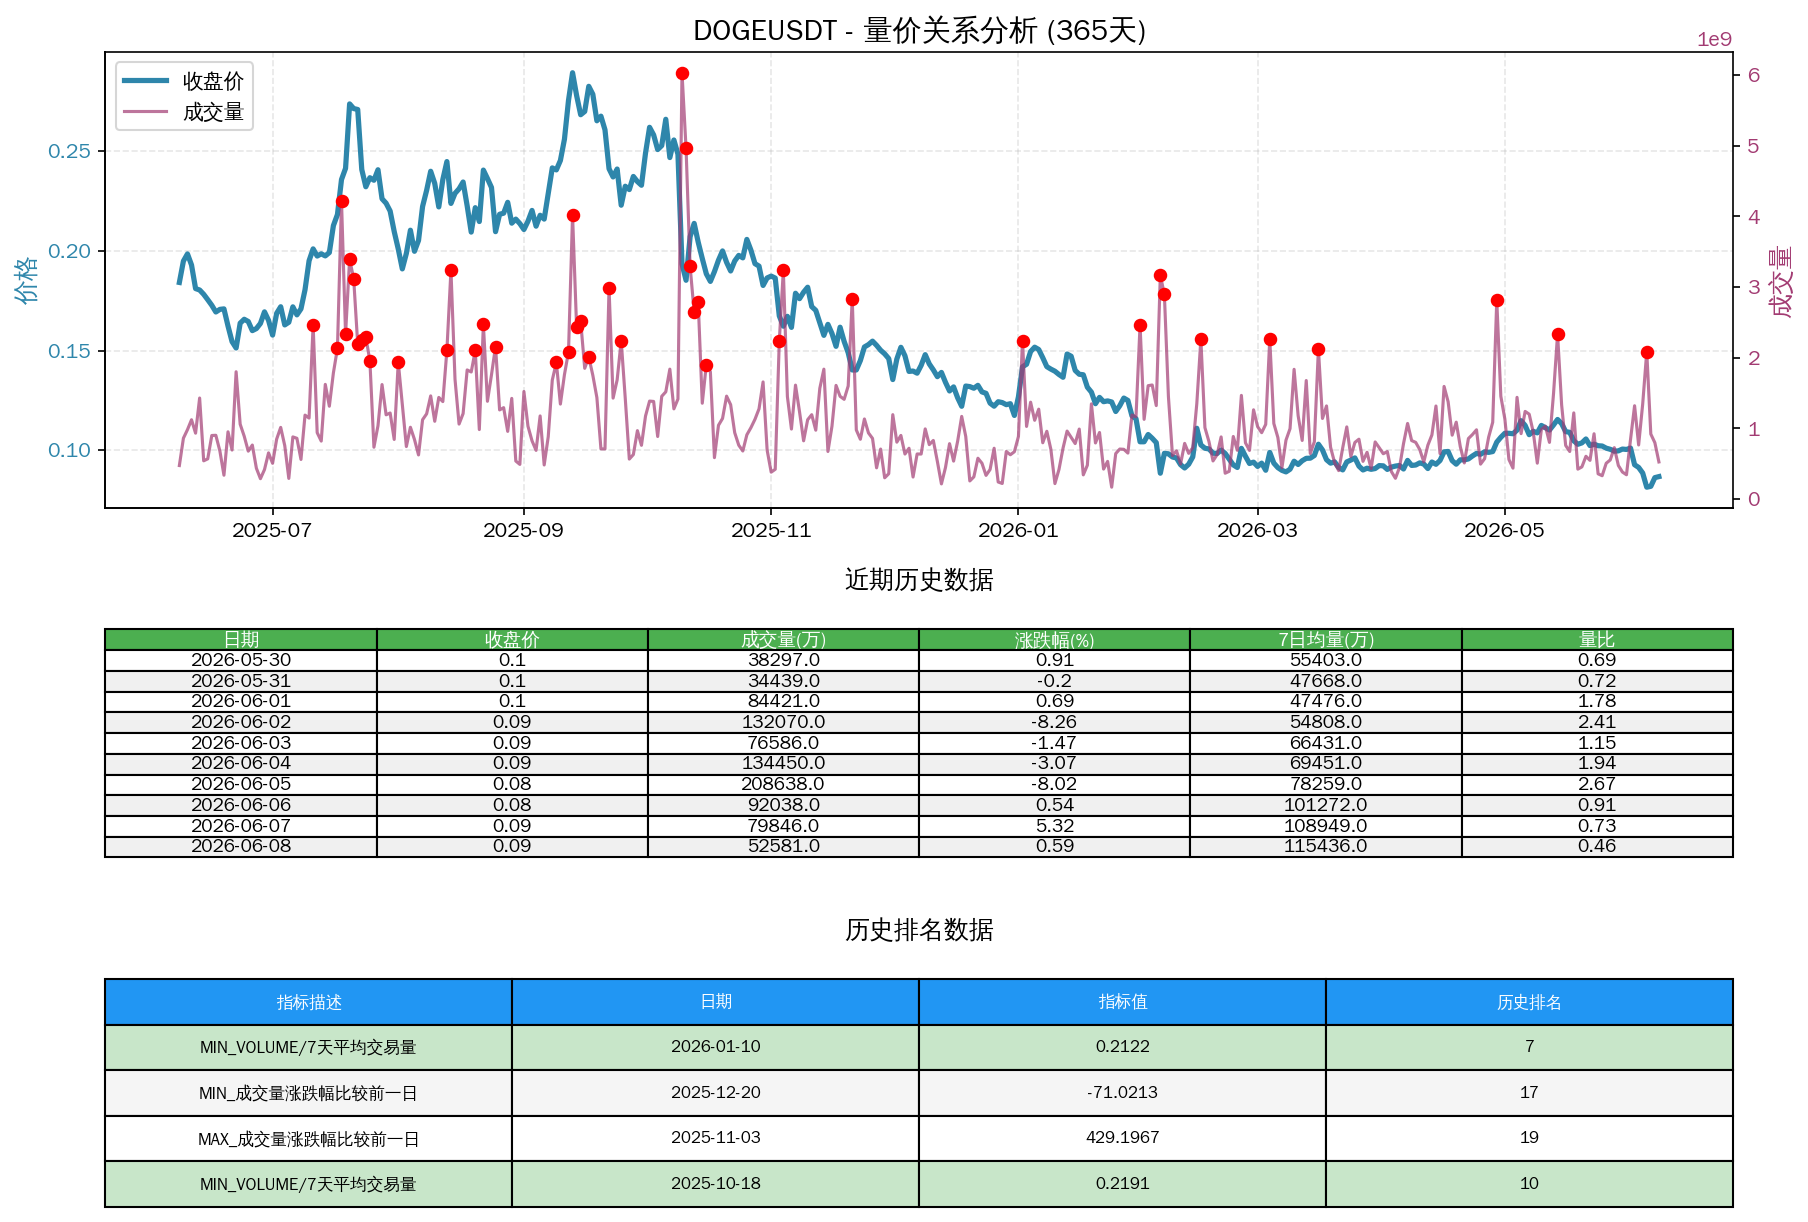Click the rank 19 cell
Image resolution: width=1808 pixels, height=1222 pixels.
tap(1529, 1139)
